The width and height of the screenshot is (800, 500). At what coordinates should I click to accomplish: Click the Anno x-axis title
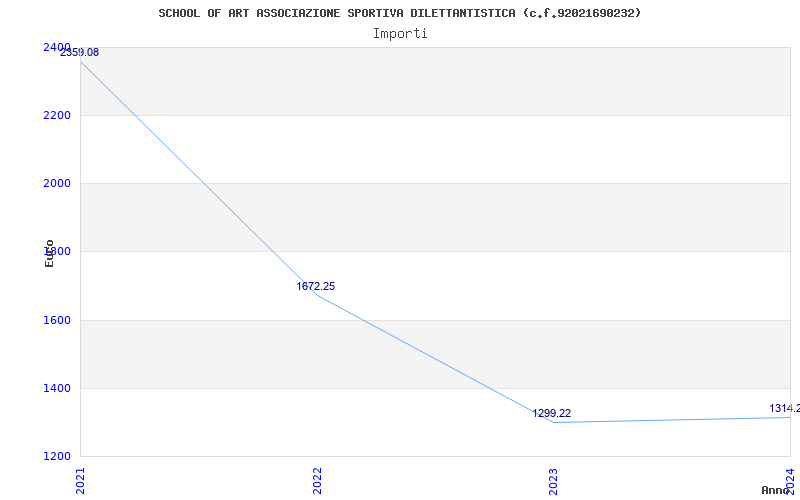pyautogui.click(x=776, y=490)
